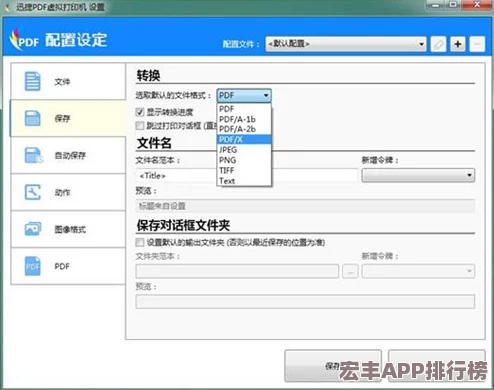Open the 自动保存 tab

[x=68, y=155]
